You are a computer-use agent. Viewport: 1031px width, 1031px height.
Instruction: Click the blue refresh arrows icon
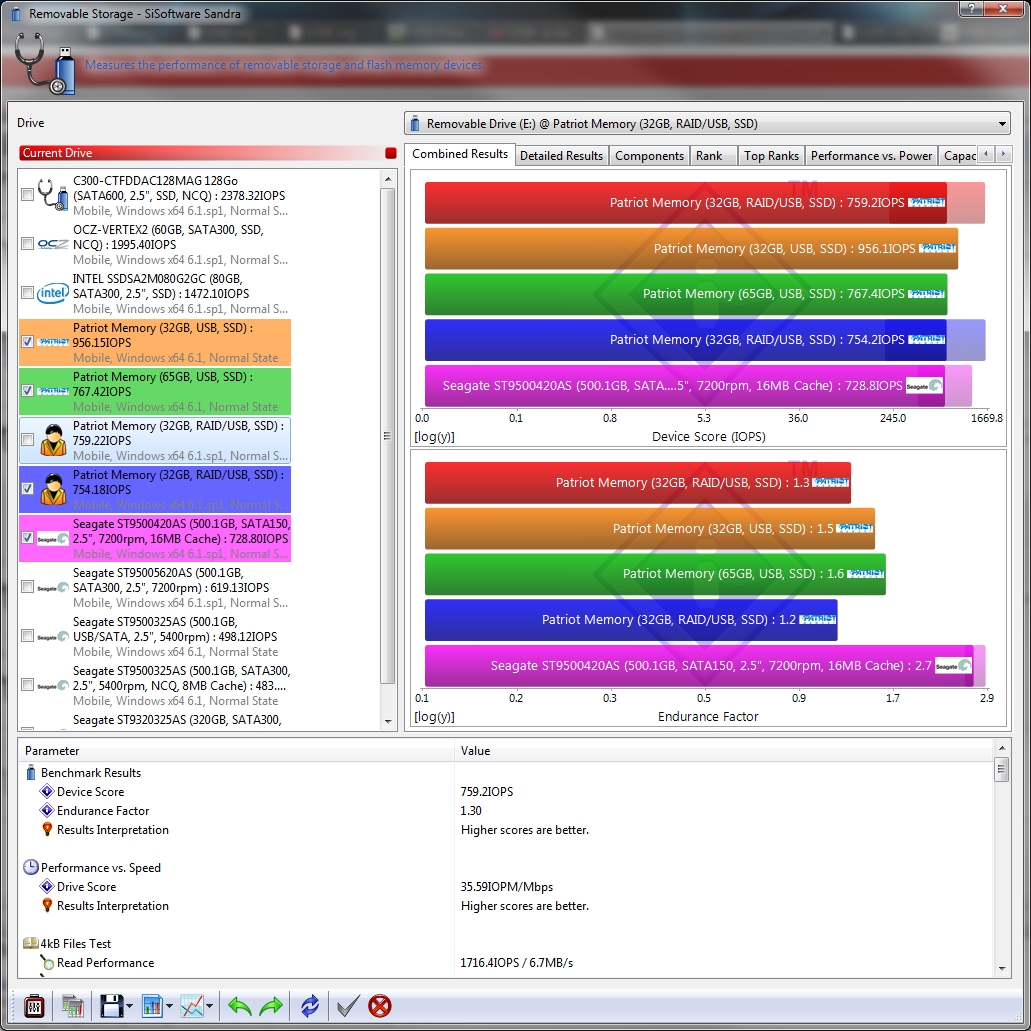tap(310, 1006)
